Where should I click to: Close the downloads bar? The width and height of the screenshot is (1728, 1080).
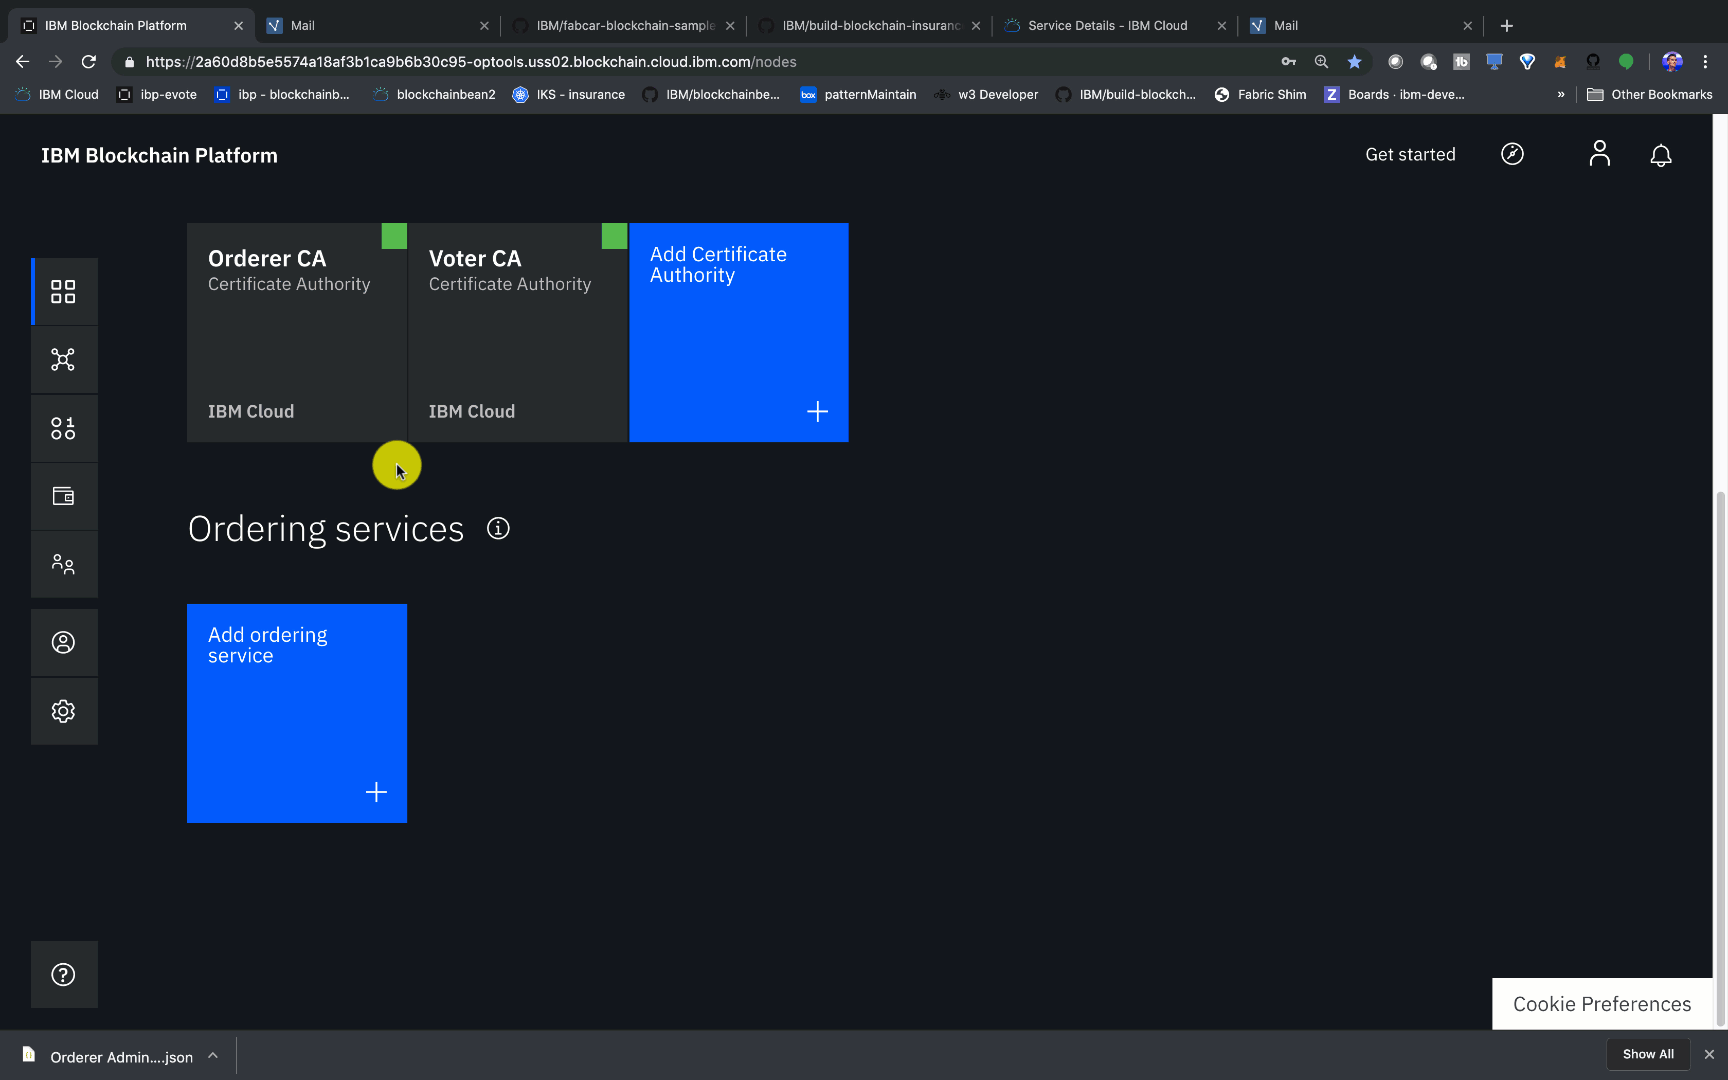1709,1054
